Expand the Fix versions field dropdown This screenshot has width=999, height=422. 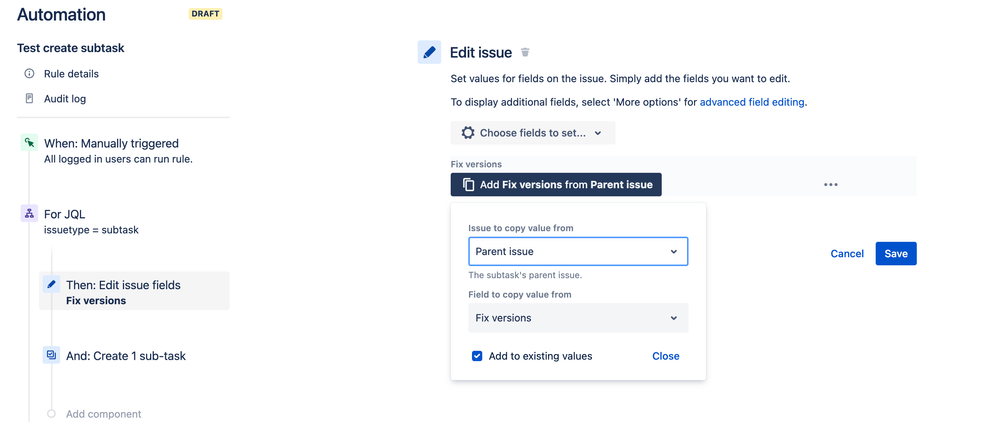coord(577,318)
